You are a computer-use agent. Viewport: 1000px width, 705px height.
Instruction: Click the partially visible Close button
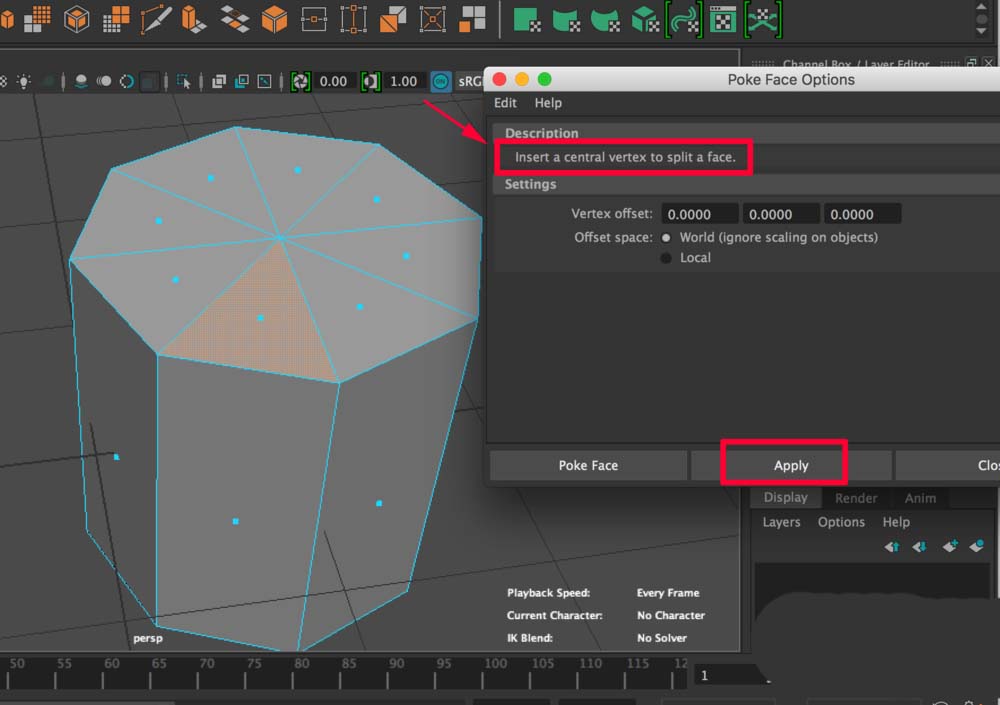(948, 465)
